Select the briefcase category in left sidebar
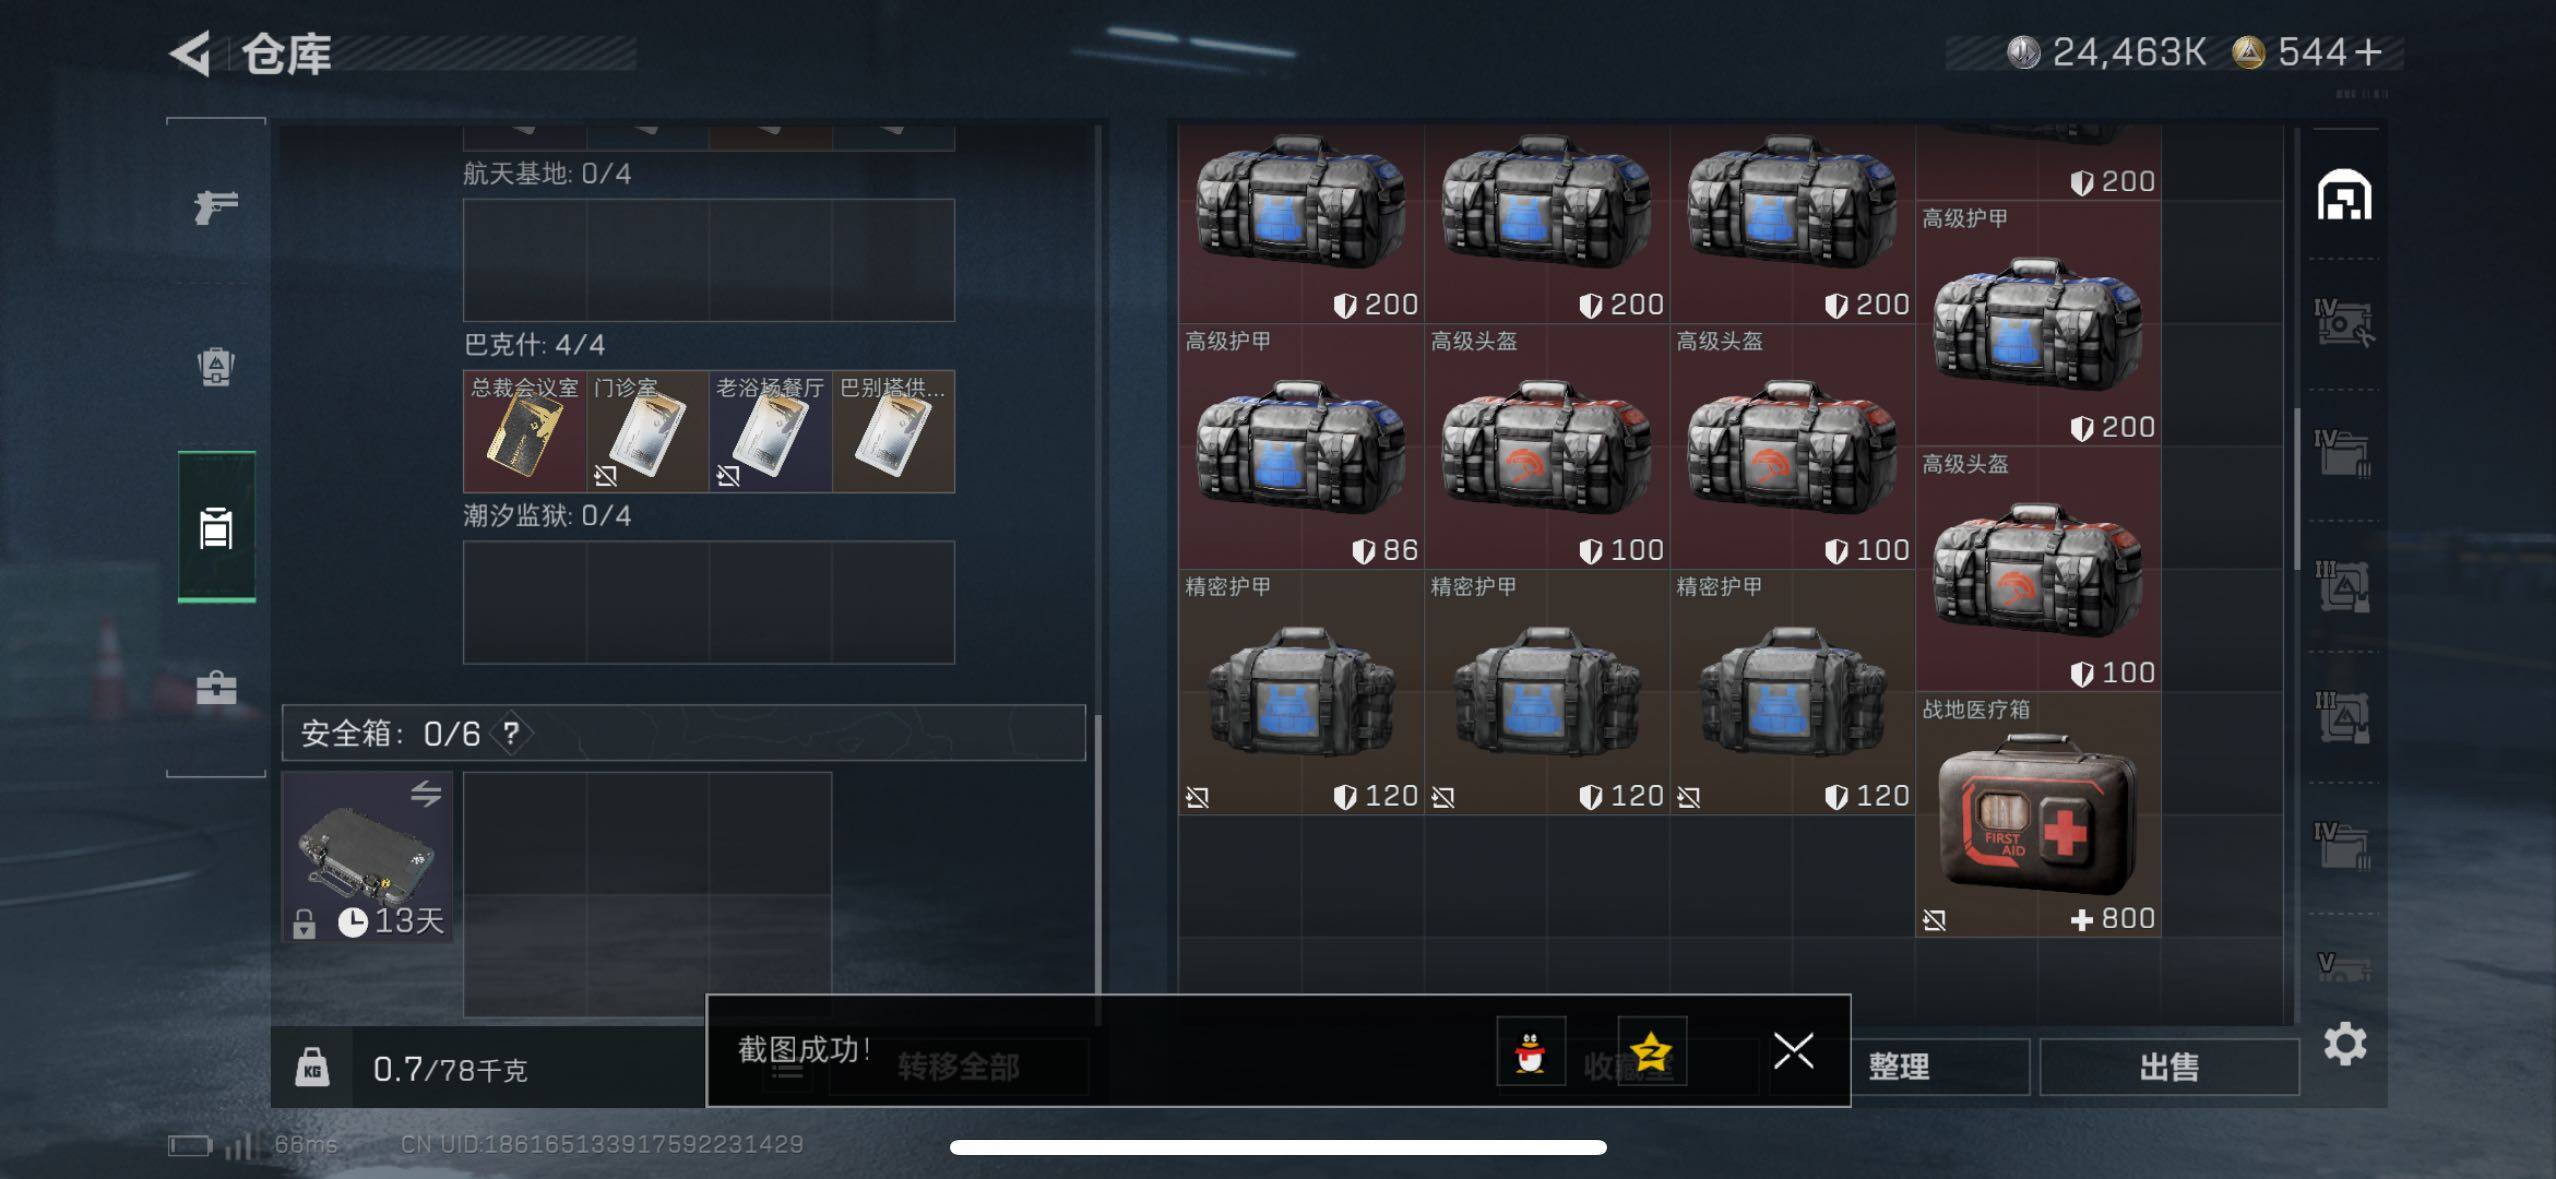The width and height of the screenshot is (2556, 1179). 216,688
